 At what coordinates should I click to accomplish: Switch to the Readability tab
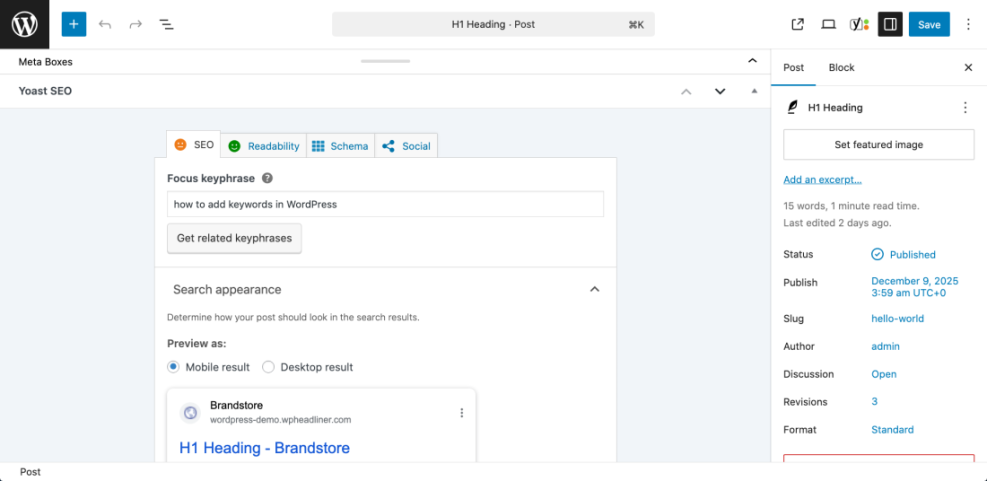pos(264,146)
